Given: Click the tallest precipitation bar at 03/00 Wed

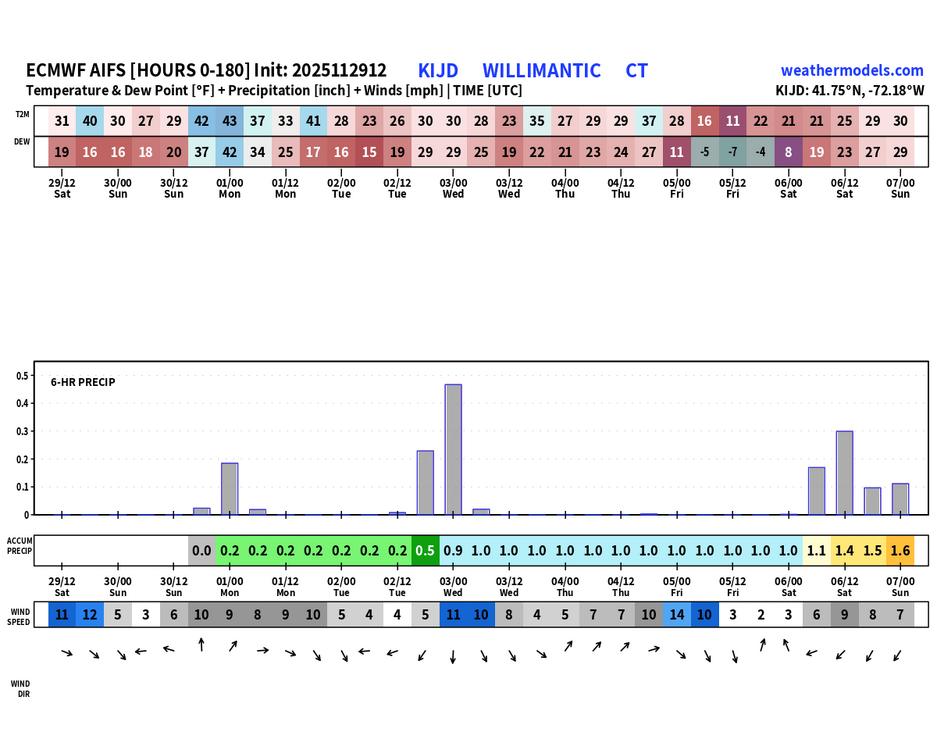Looking at the screenshot, I should [453, 449].
